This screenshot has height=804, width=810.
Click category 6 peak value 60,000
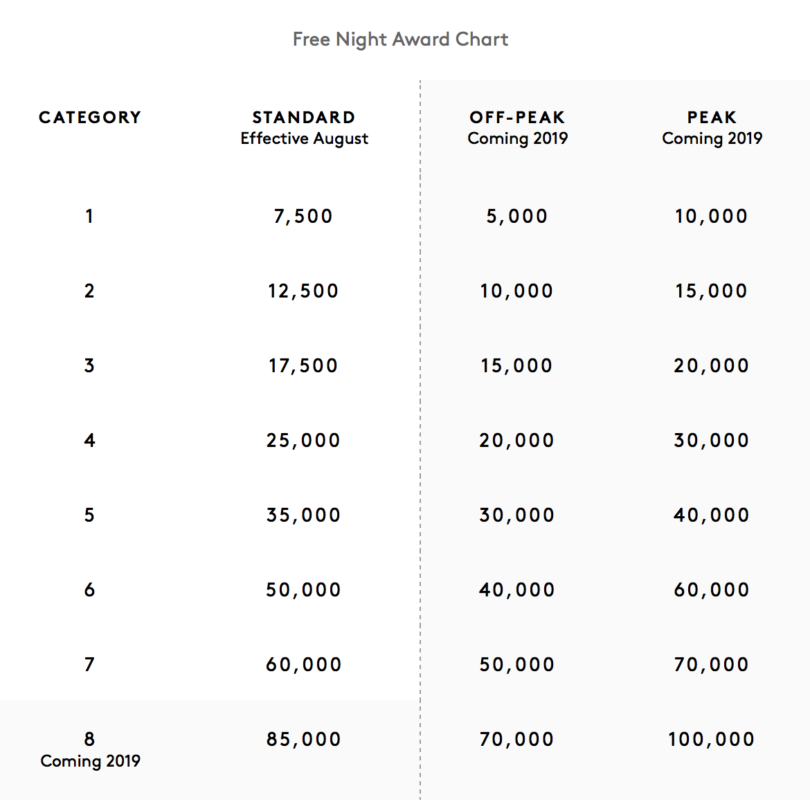point(711,591)
